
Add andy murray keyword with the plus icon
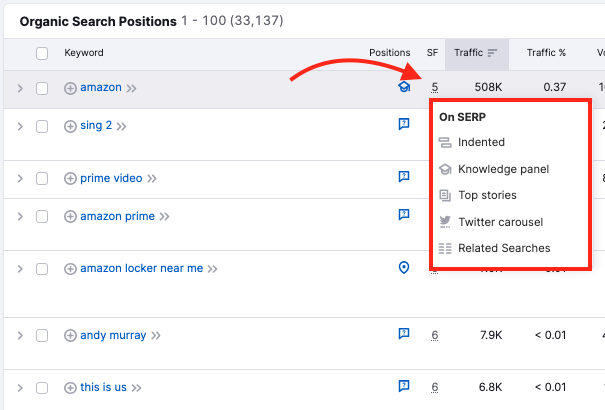[x=70, y=336]
